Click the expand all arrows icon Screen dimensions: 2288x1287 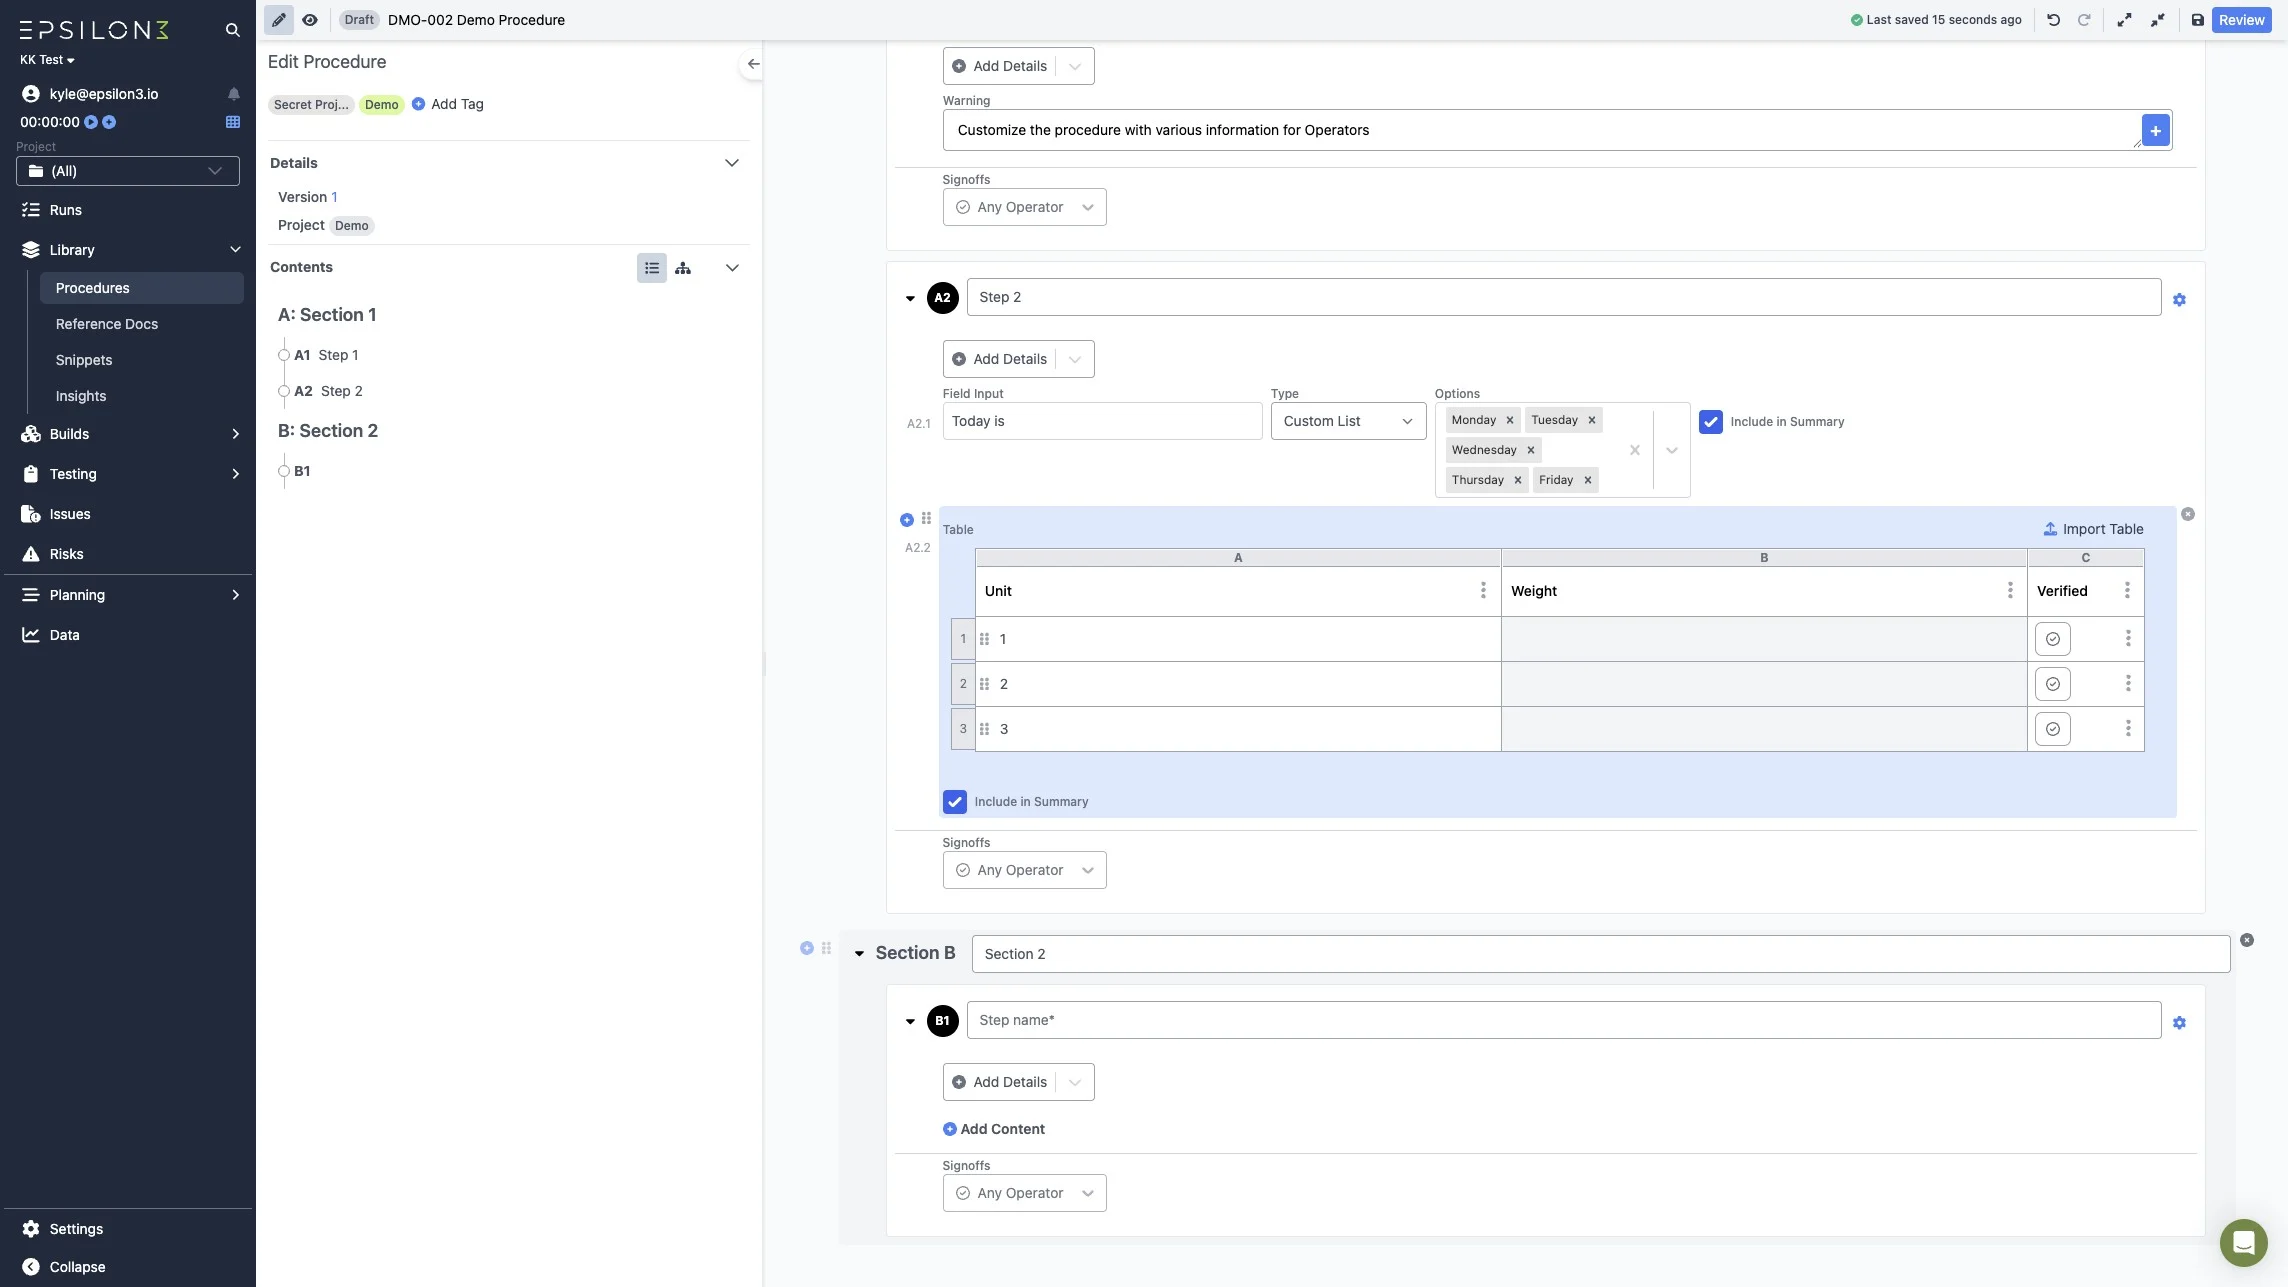[2124, 20]
